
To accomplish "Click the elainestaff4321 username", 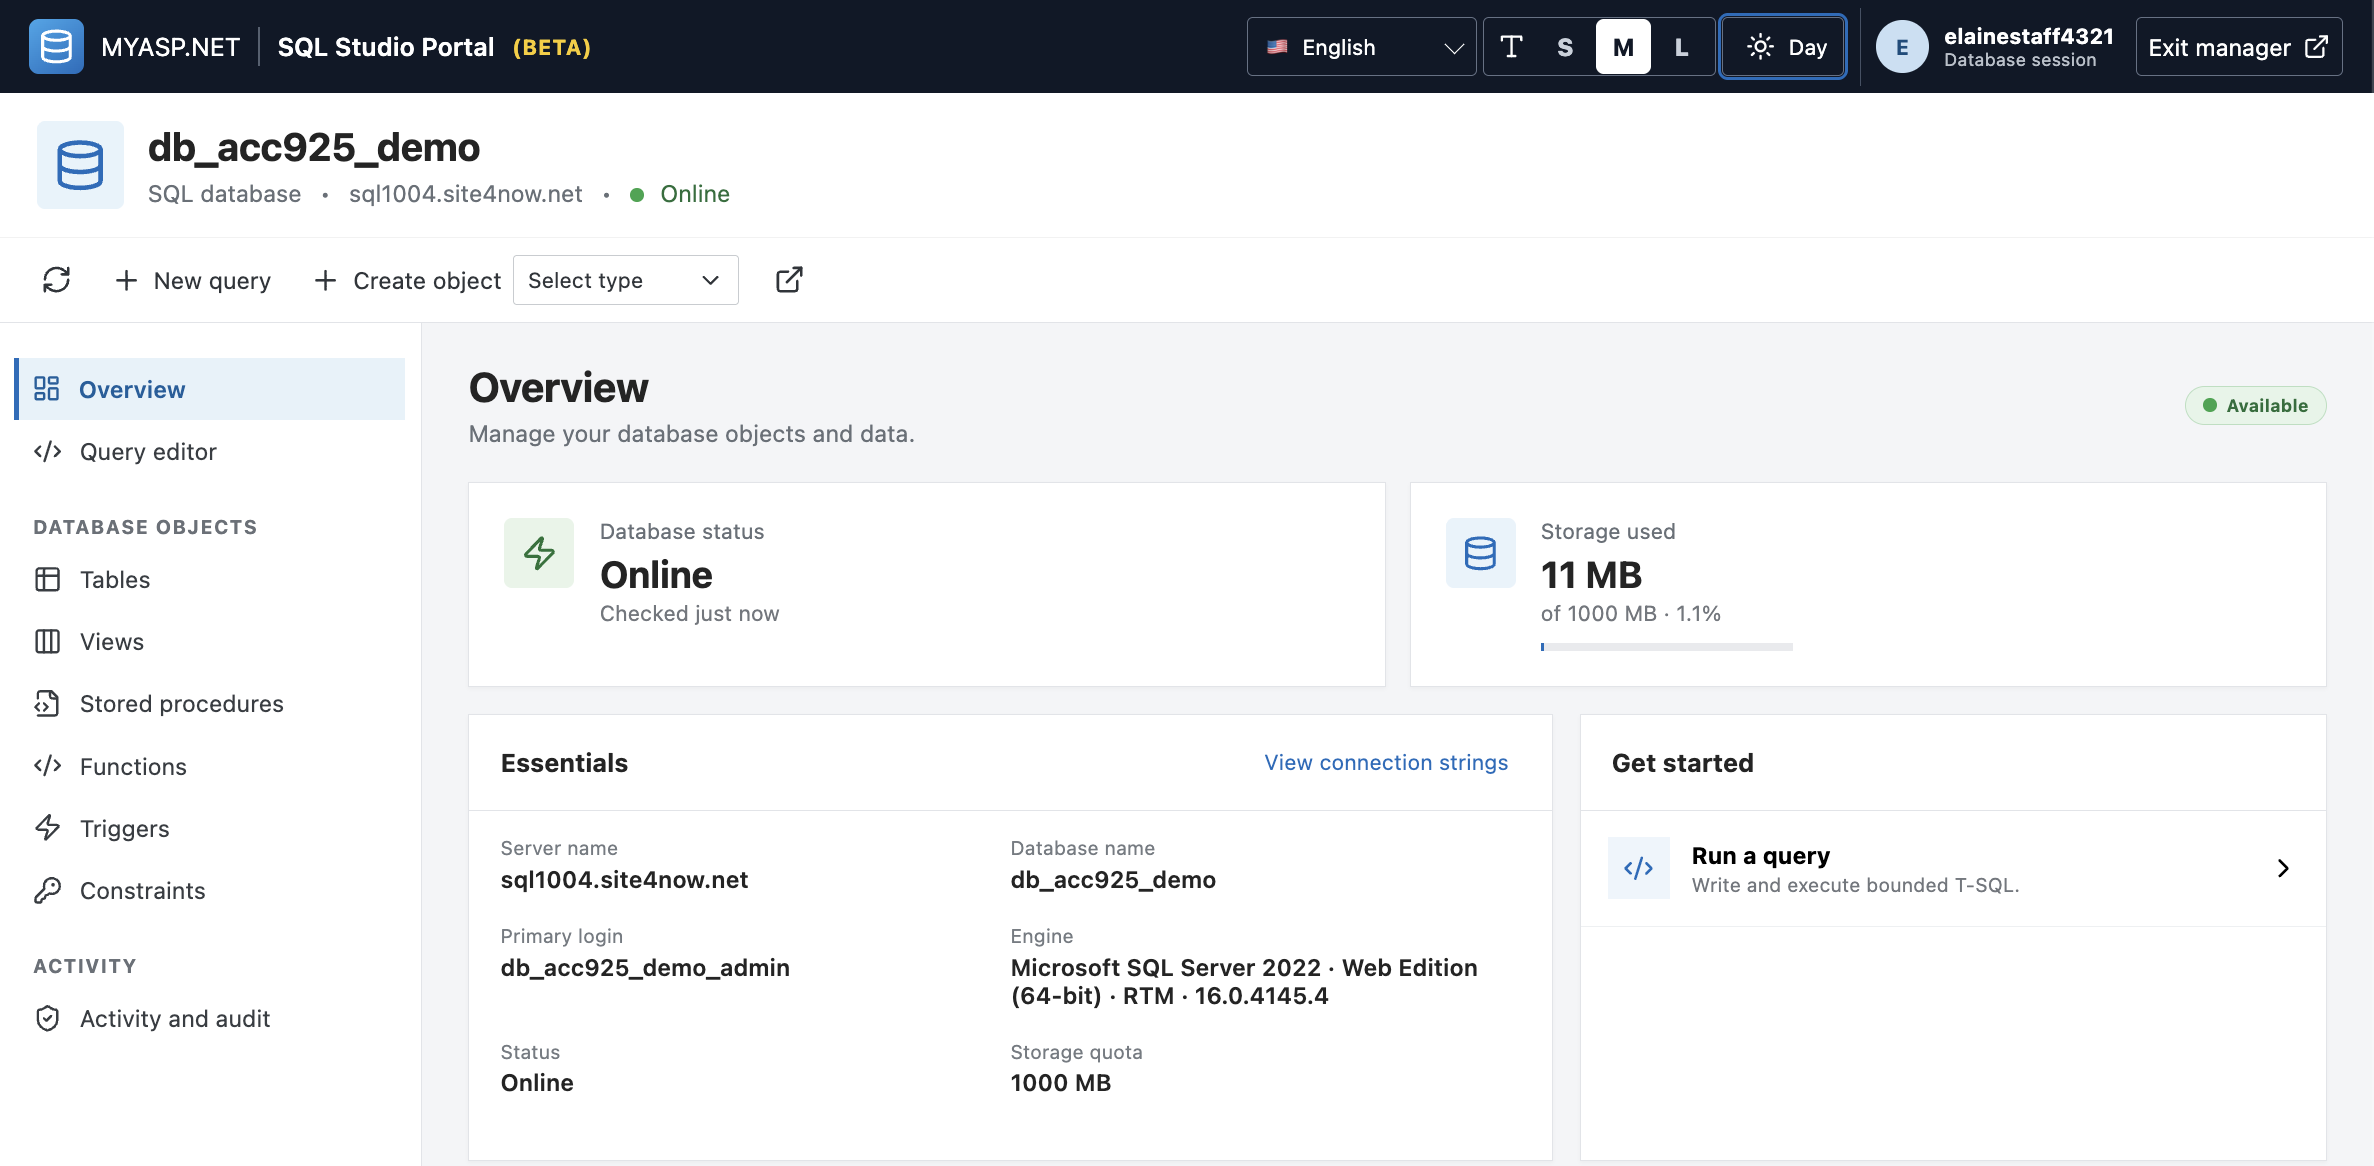I will (2028, 36).
